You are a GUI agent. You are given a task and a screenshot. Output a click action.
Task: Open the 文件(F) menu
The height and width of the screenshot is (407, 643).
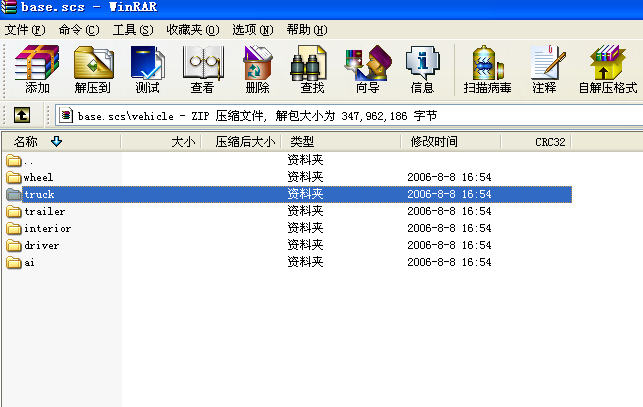[x=25, y=30]
